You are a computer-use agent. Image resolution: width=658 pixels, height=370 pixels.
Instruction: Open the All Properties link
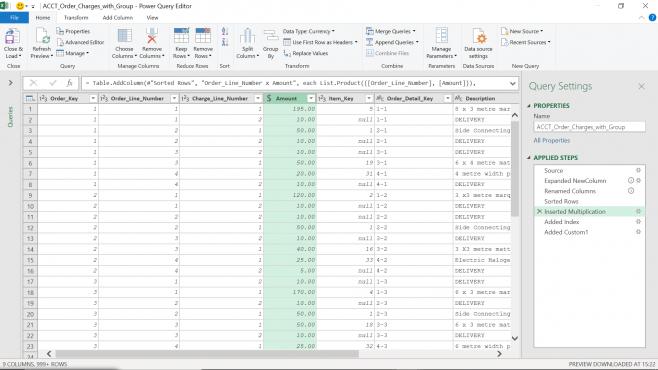click(x=551, y=141)
